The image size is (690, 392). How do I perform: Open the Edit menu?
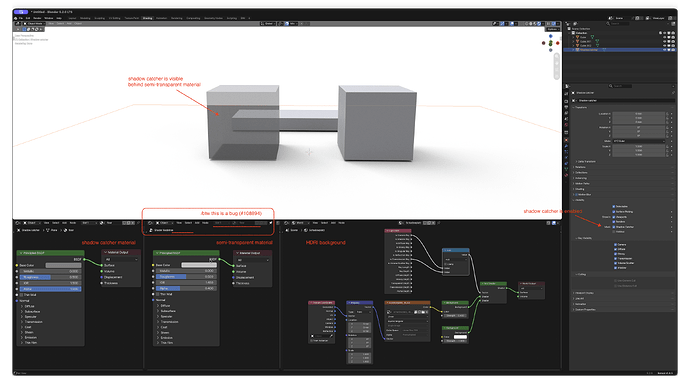28,18
